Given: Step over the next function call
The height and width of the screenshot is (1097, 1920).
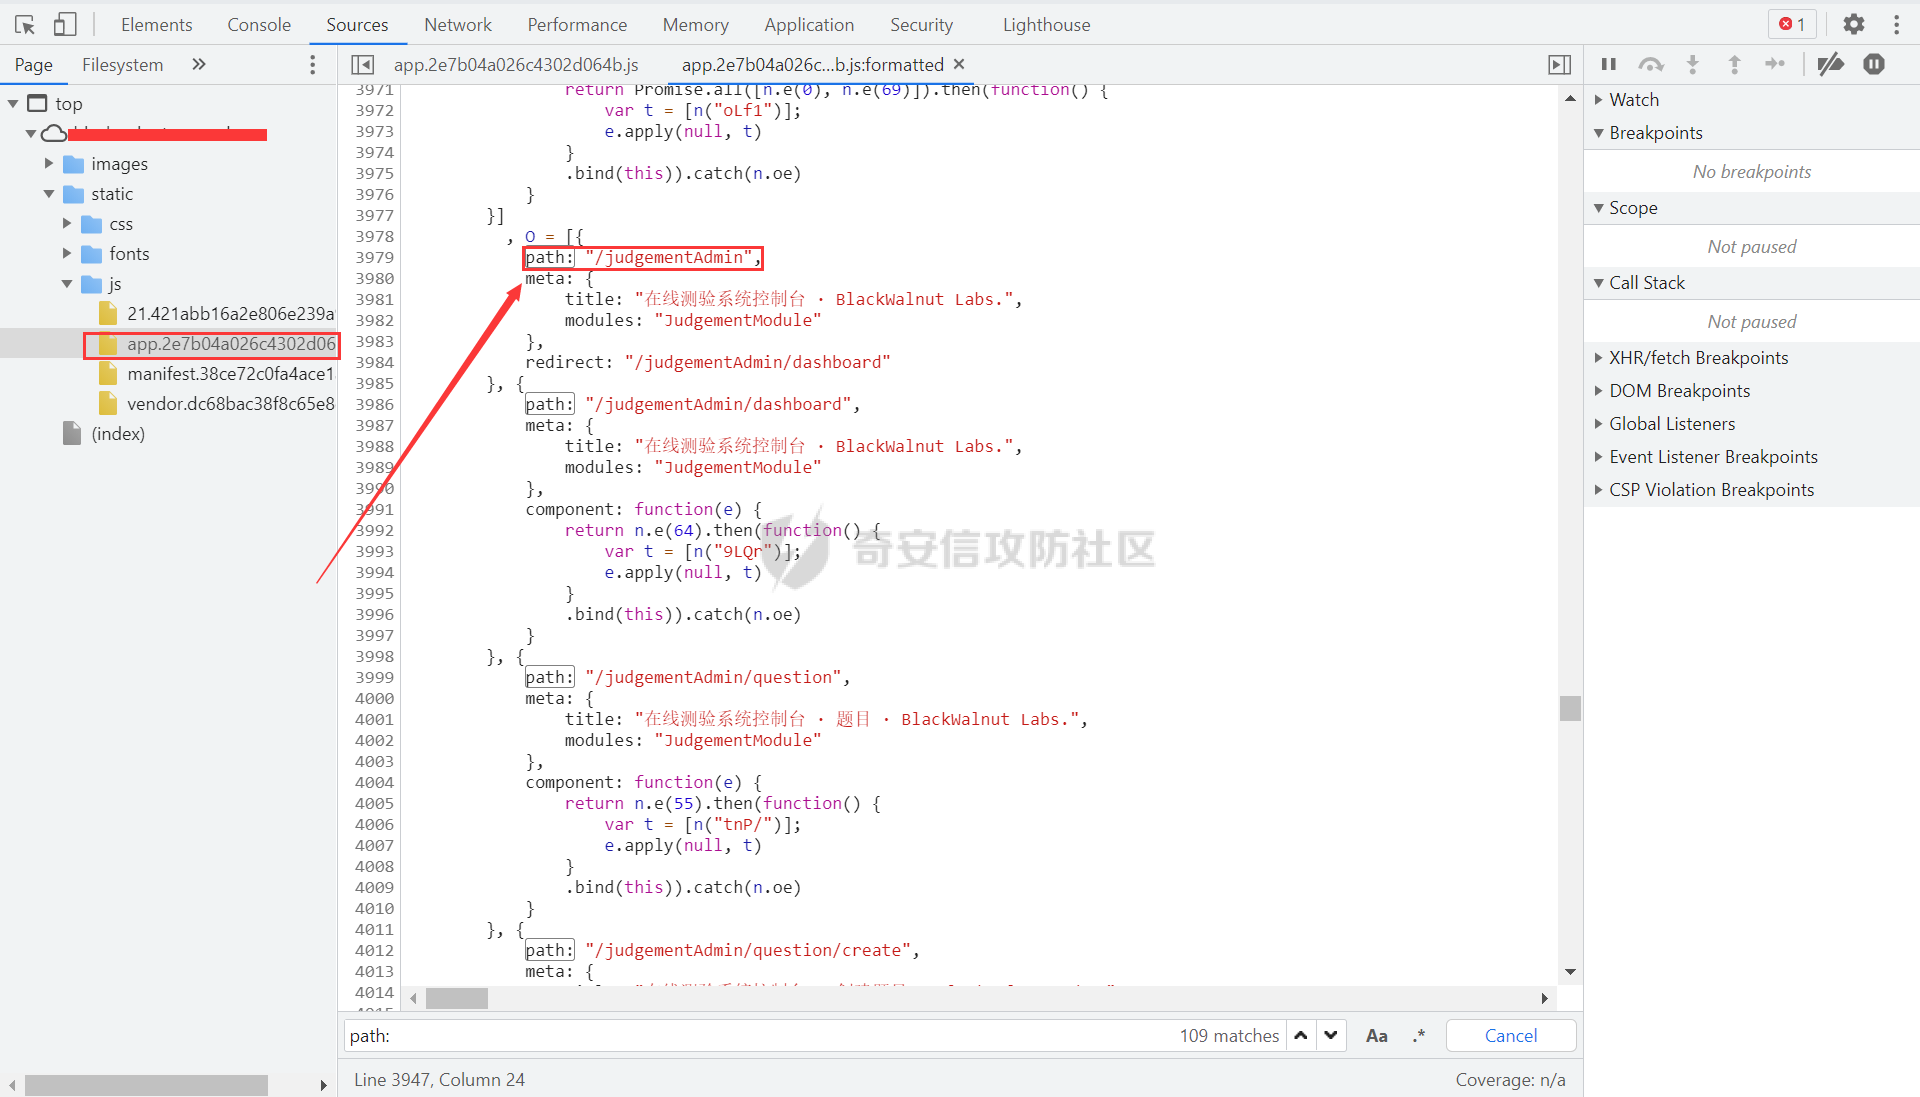Looking at the screenshot, I should 1651,64.
